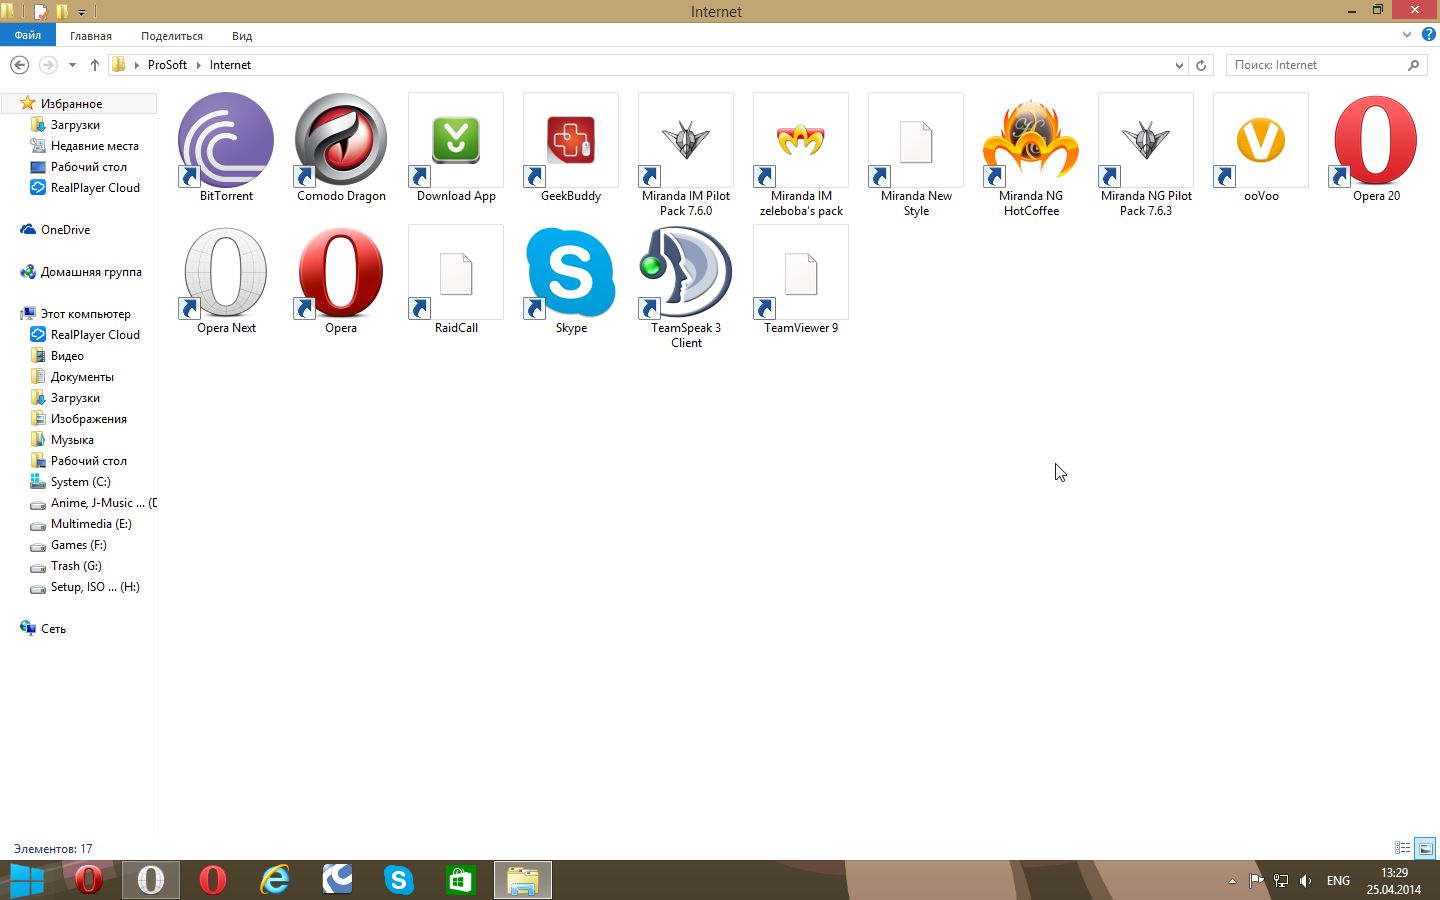
Task: Select the GeekBuddy shortcut icon
Action: pyautogui.click(x=571, y=140)
